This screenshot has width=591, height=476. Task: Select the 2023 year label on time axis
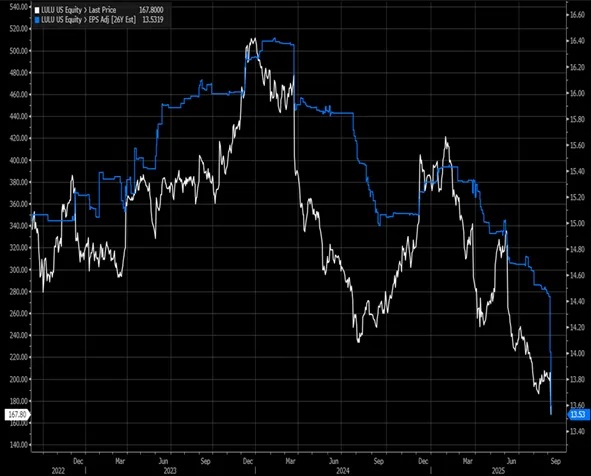170,471
